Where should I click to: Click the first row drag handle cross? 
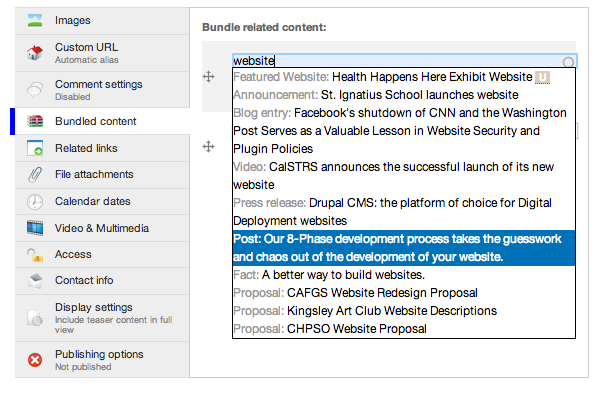[209, 77]
